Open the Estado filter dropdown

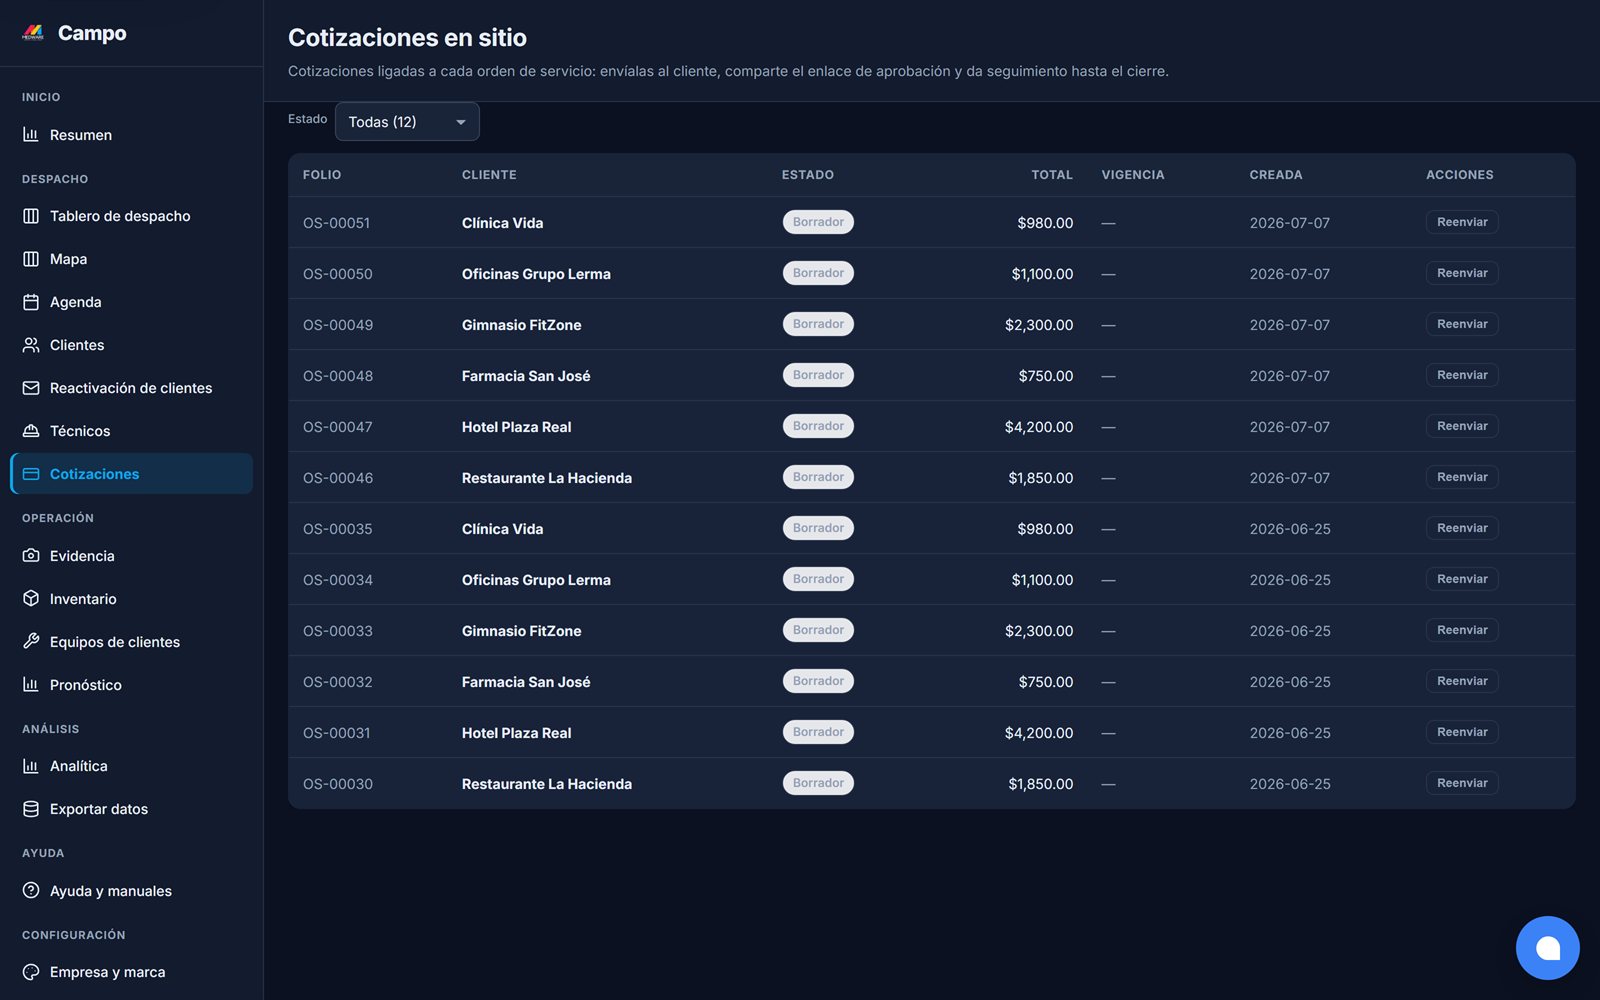(407, 122)
